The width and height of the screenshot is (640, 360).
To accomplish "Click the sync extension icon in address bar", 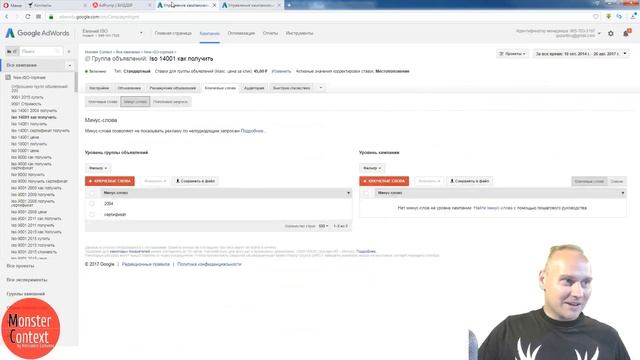I will [619, 17].
